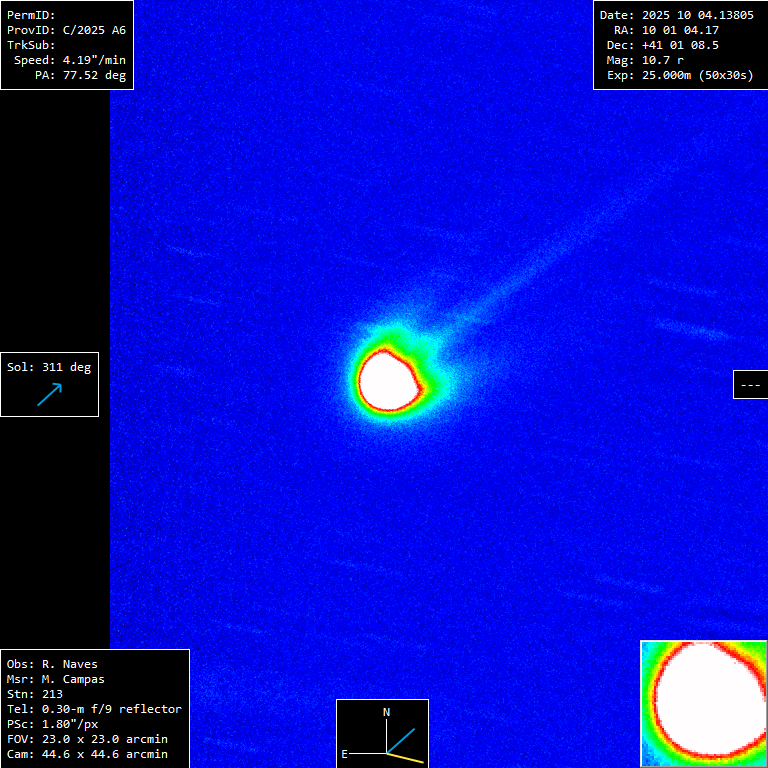Viewport: 768px width, 768px height.
Task: Click the Date 2025 10 04.13805 field
Action: pos(676,15)
